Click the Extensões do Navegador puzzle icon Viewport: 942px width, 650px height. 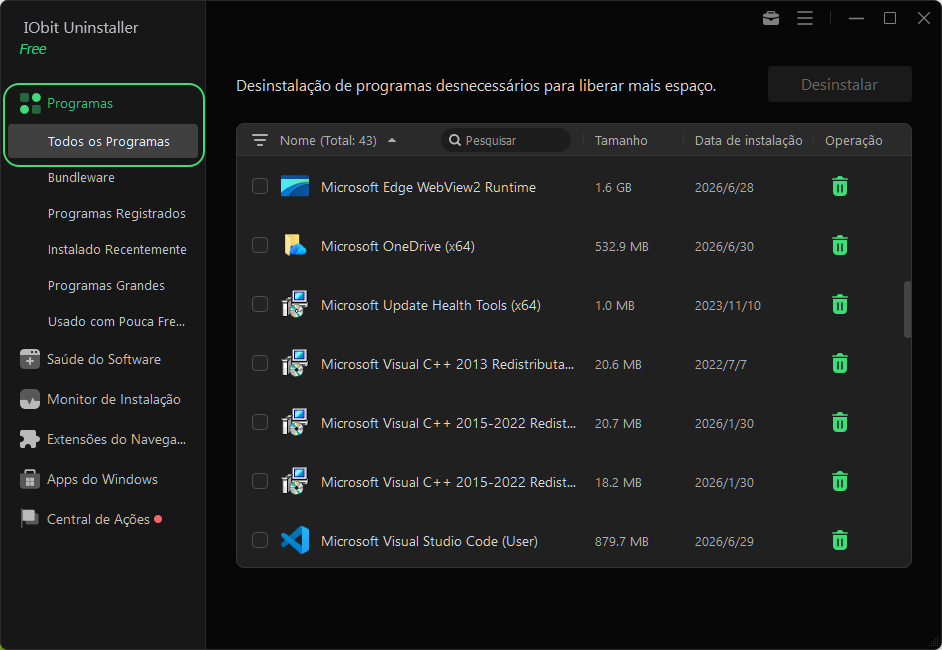(30, 439)
